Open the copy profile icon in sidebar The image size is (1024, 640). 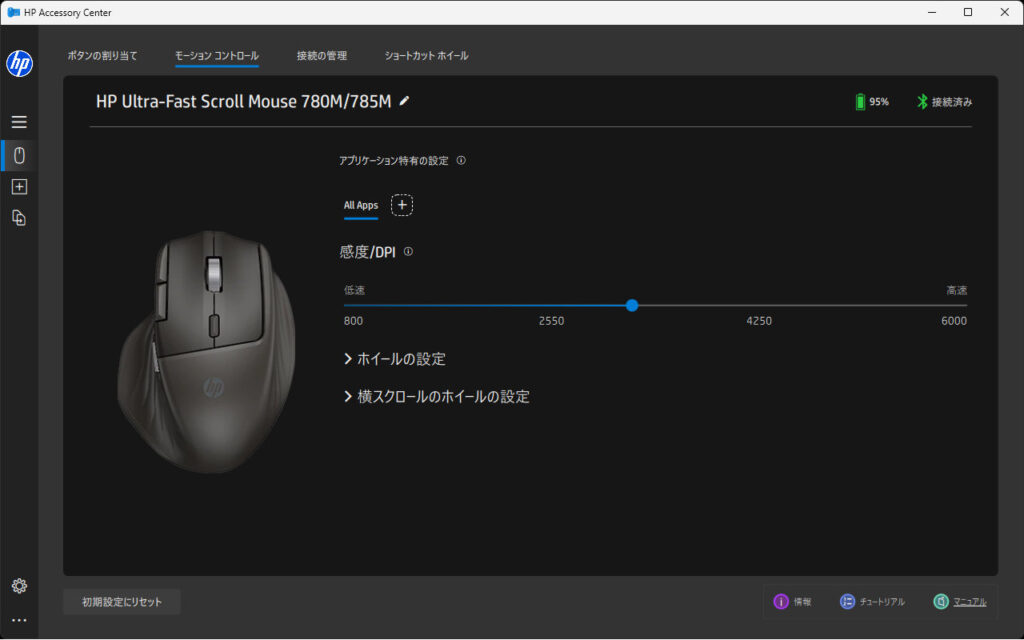pos(20,218)
